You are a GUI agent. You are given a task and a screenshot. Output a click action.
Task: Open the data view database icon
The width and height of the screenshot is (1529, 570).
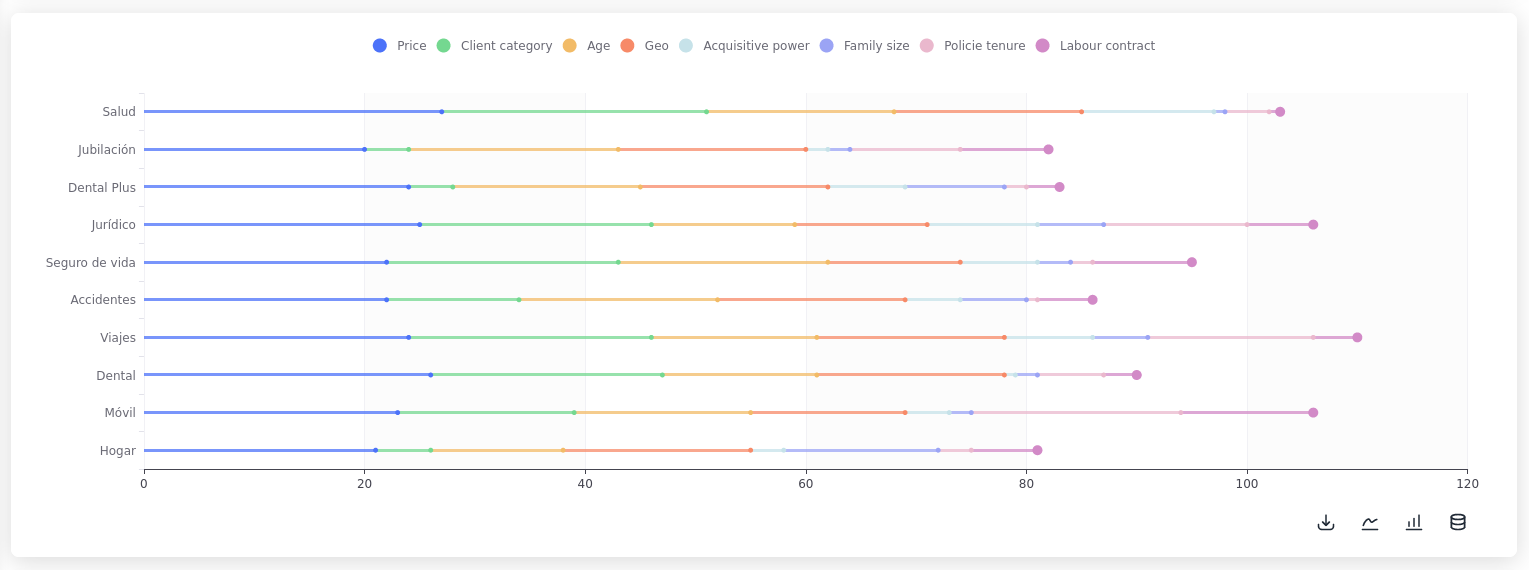[1458, 522]
